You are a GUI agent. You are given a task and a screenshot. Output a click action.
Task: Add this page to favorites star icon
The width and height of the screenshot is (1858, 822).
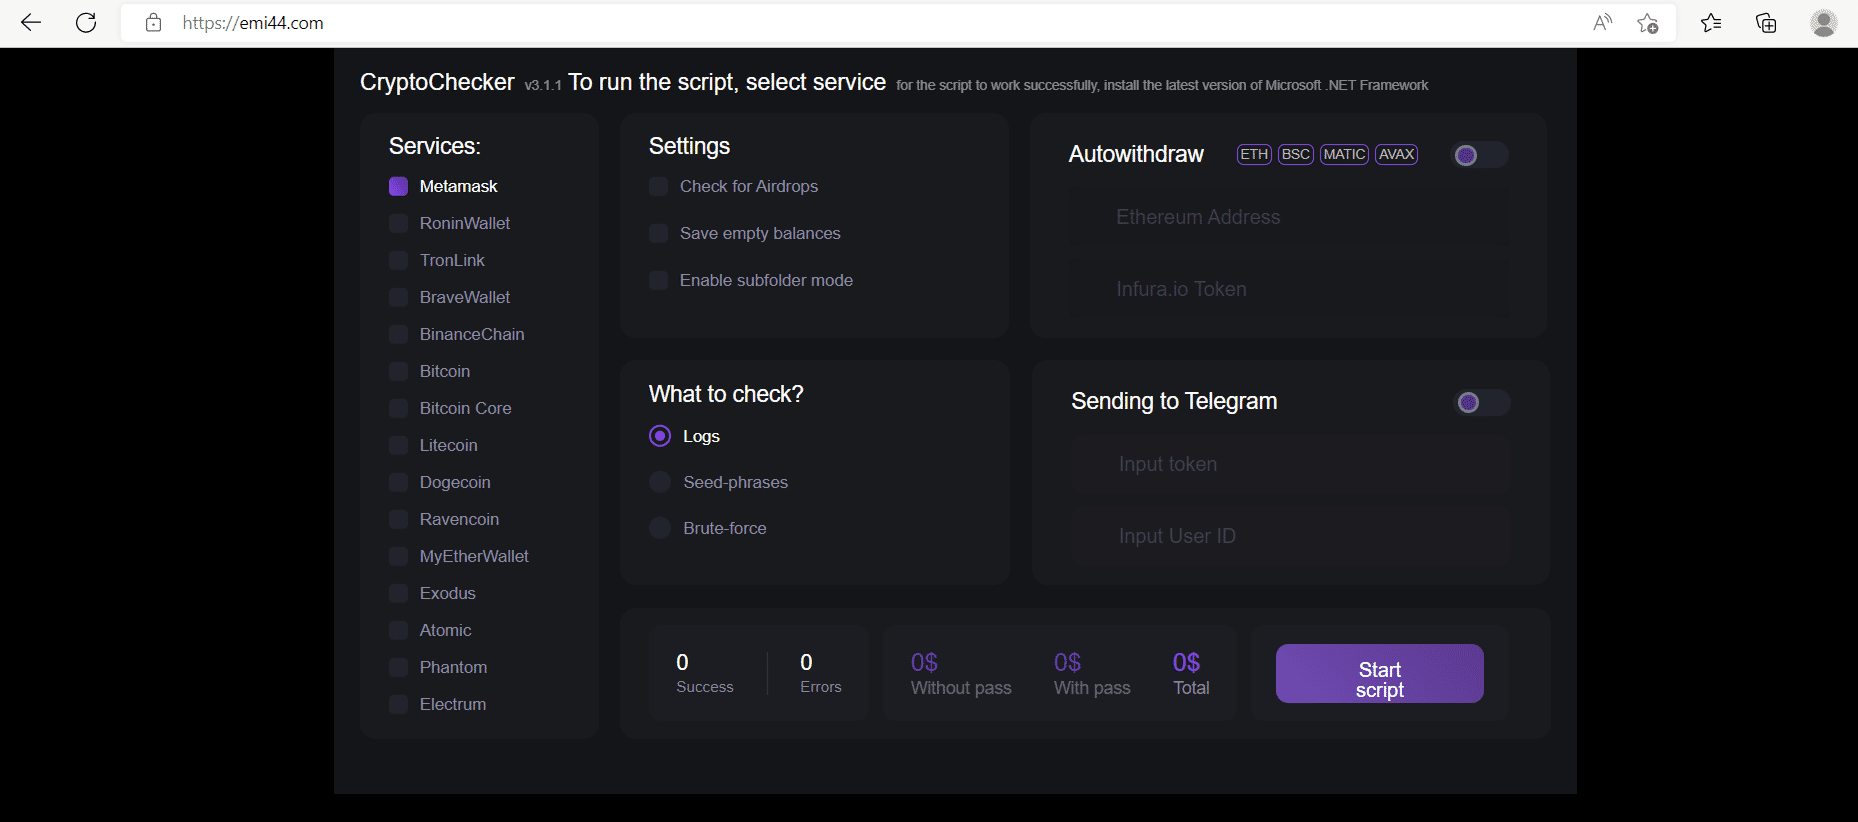point(1647,23)
